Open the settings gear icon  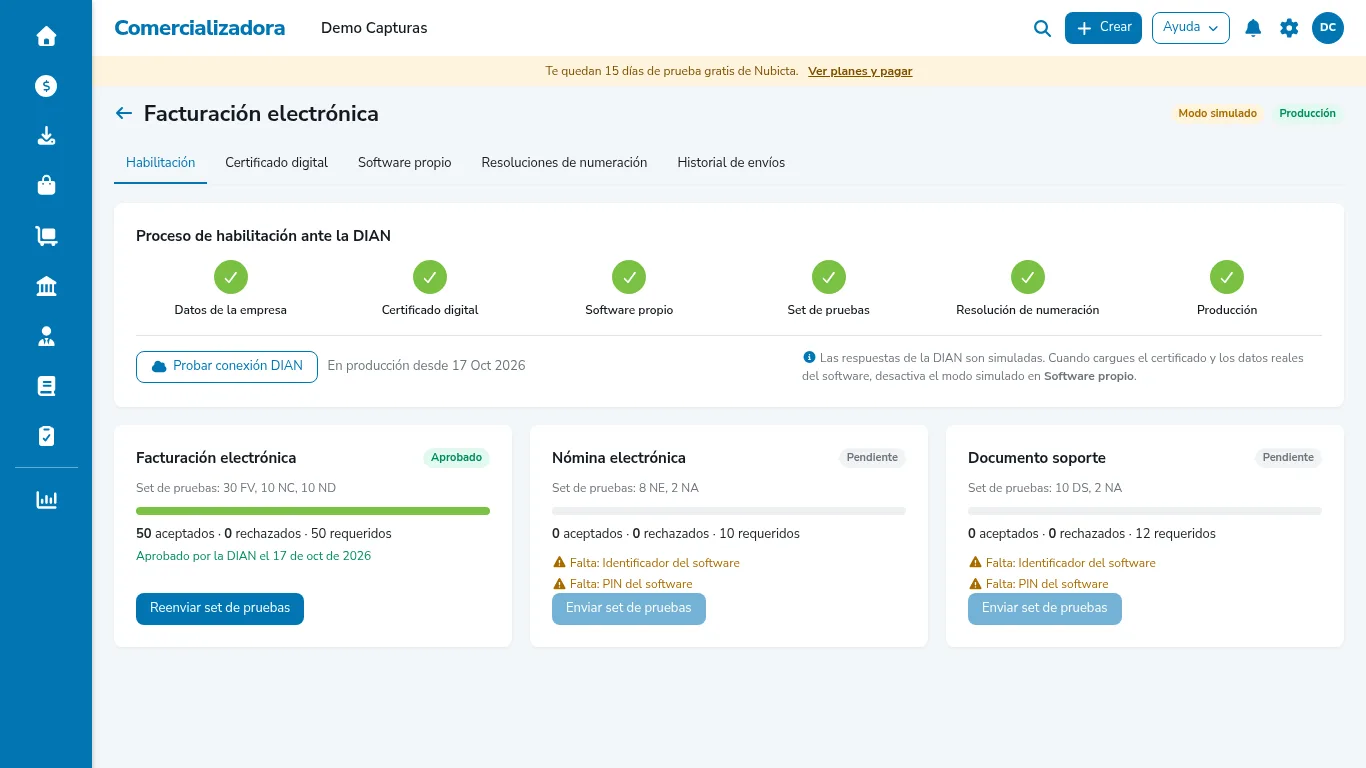coord(1289,28)
